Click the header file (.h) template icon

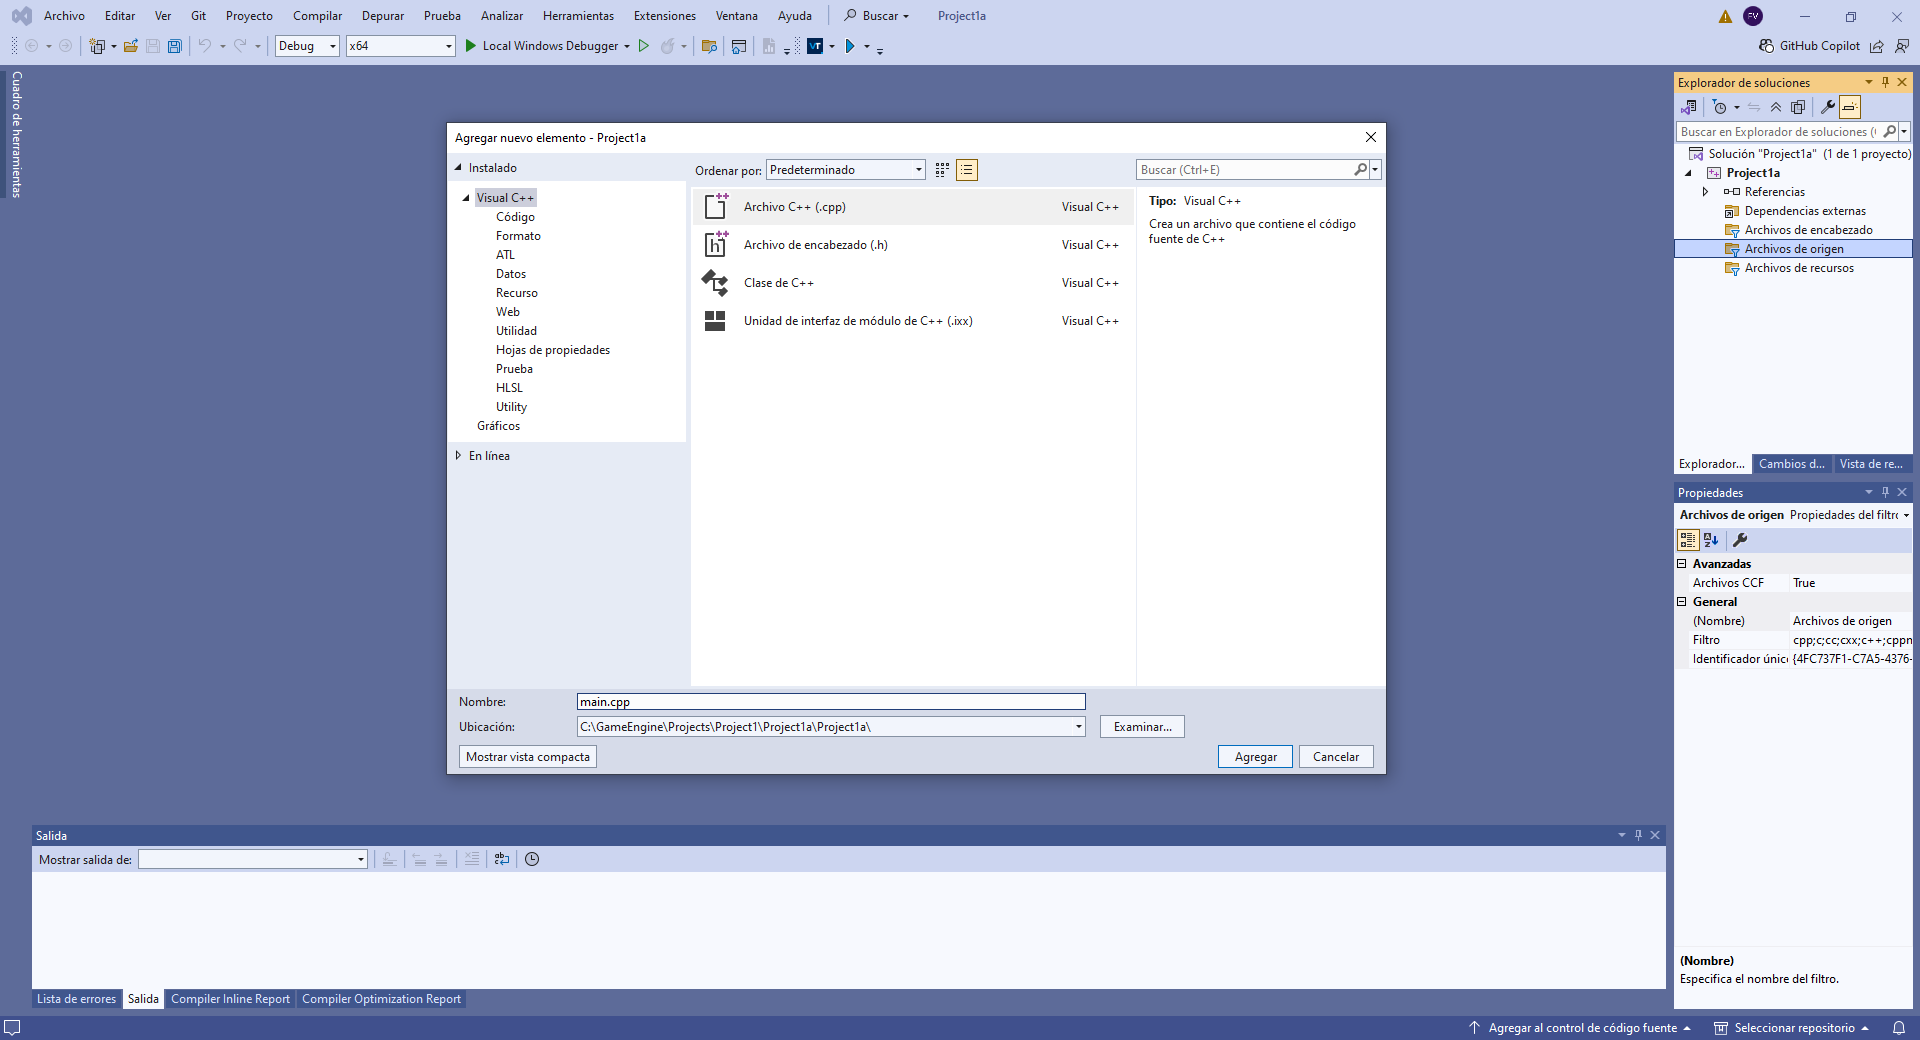tap(716, 245)
